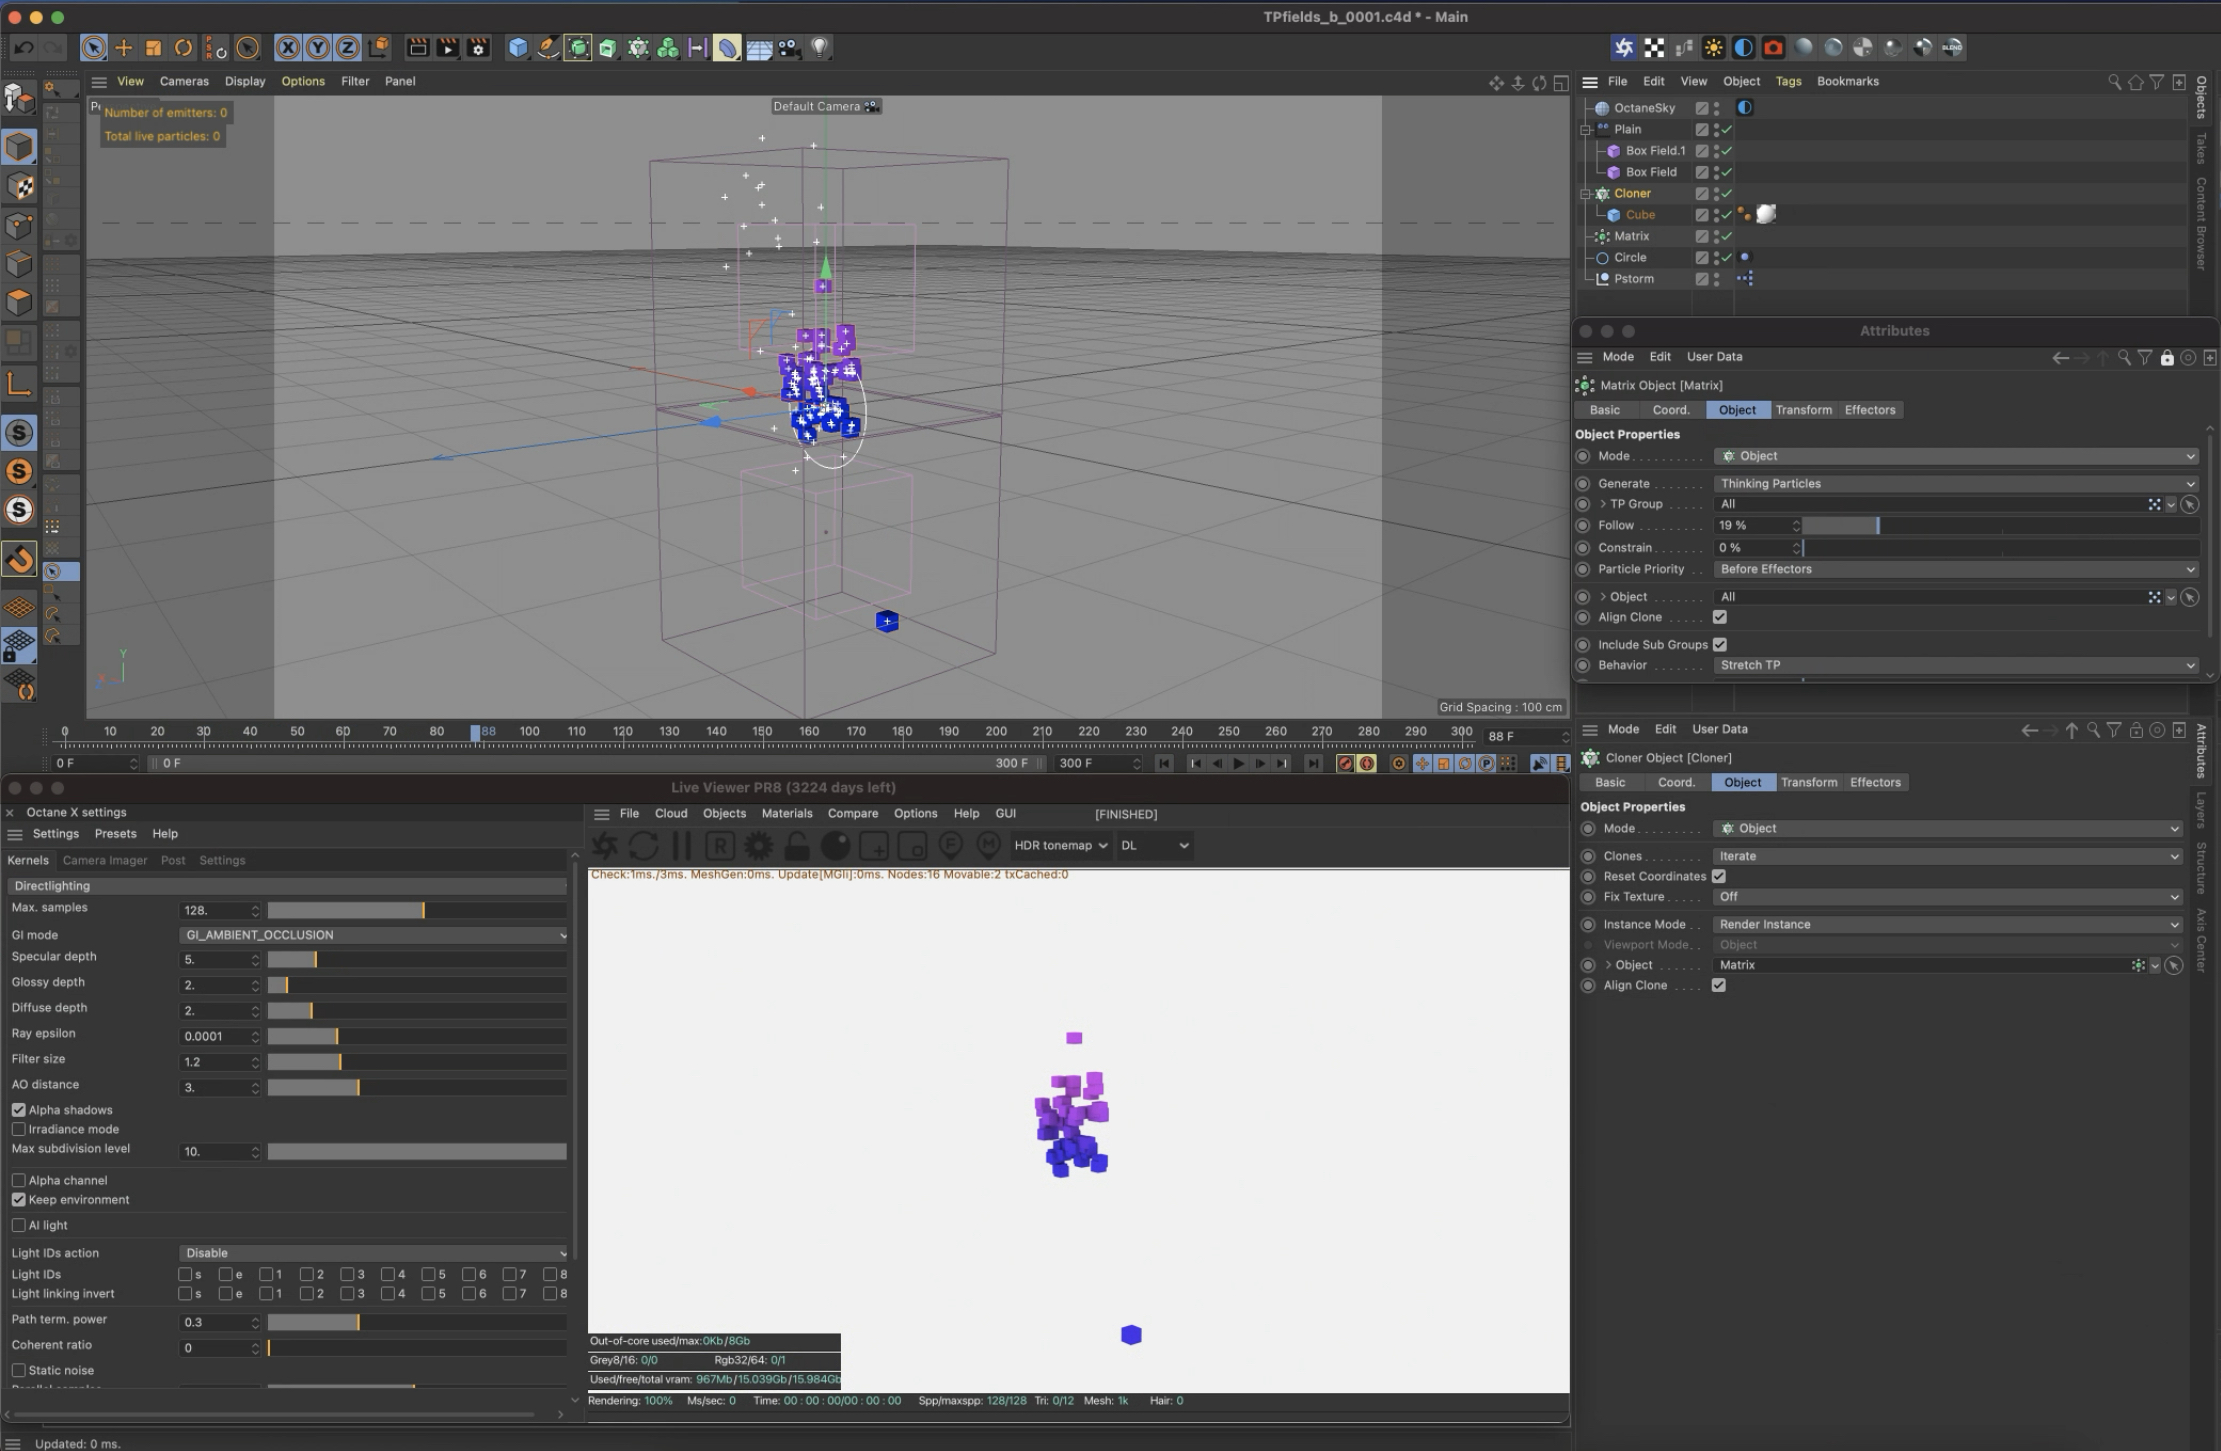Open the Effectors tab of Matrix Object
Screen dimensions: 2221x1451
pos(1869,410)
